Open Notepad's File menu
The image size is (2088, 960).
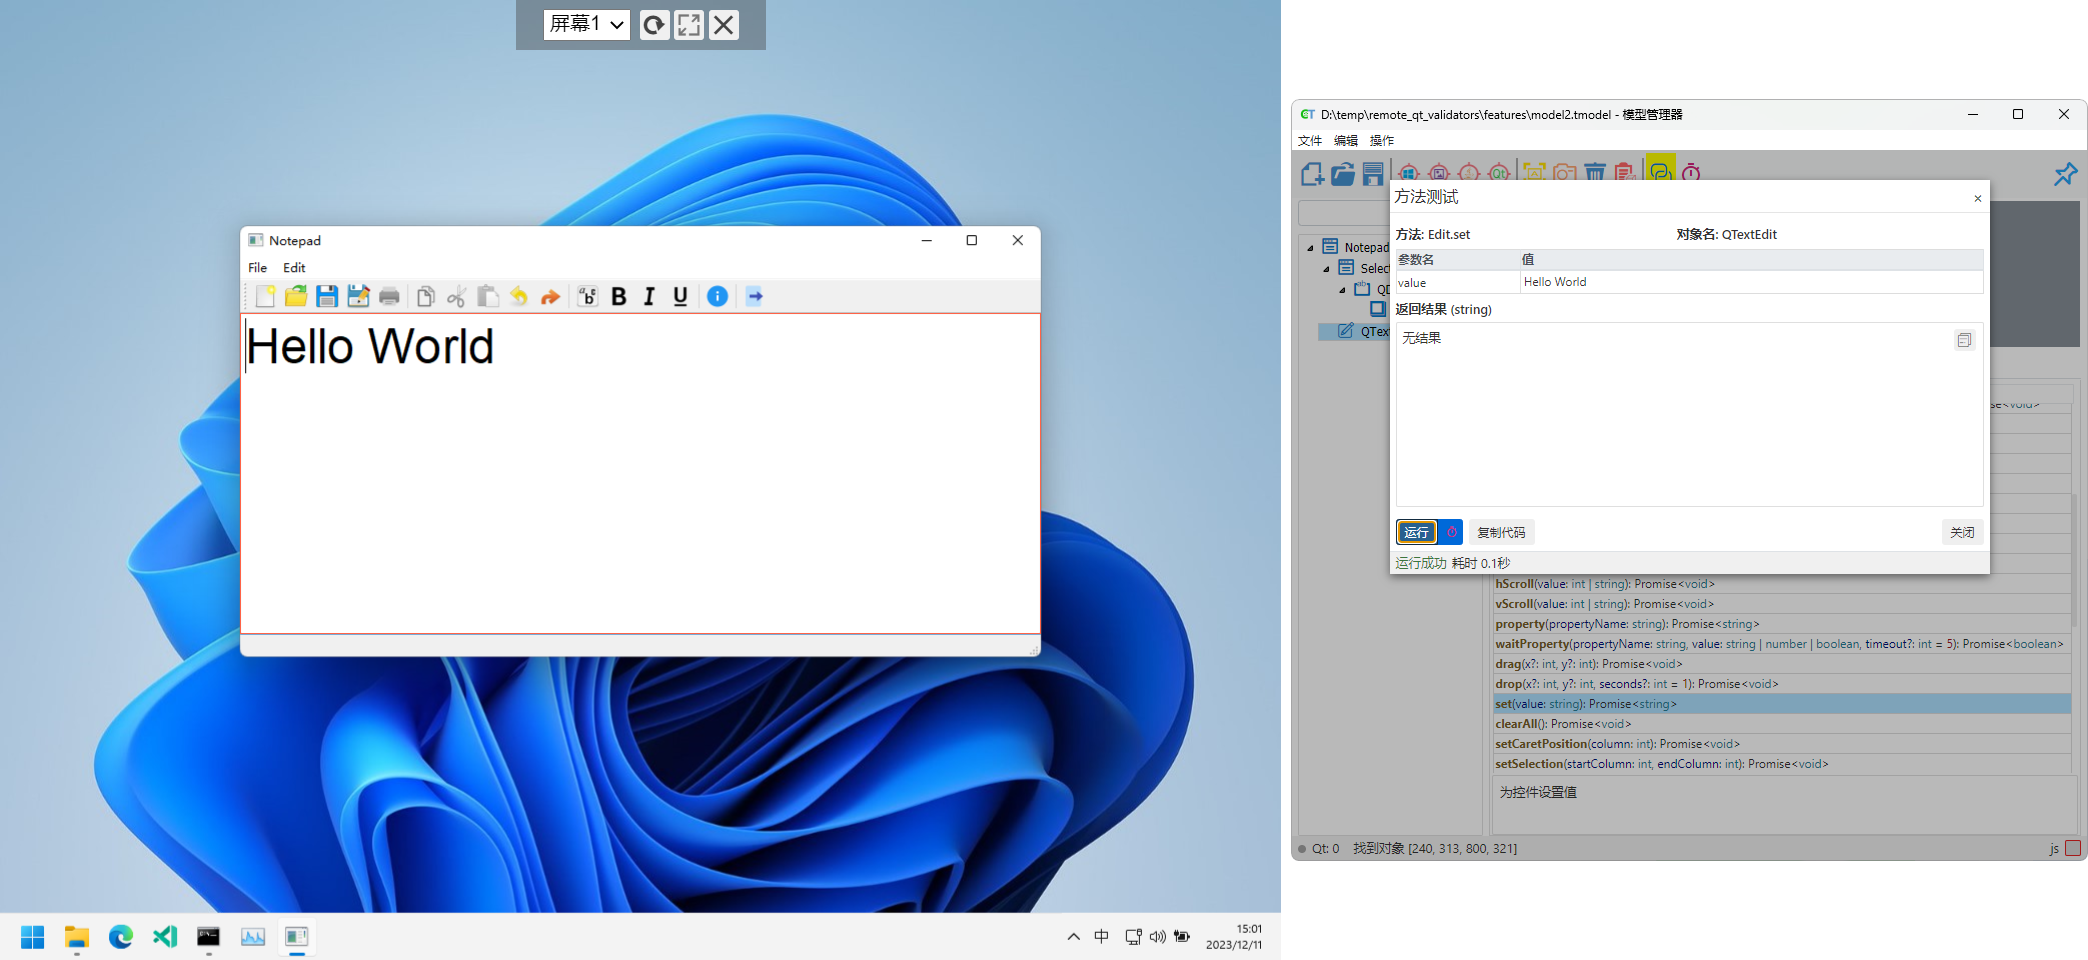tap(257, 267)
